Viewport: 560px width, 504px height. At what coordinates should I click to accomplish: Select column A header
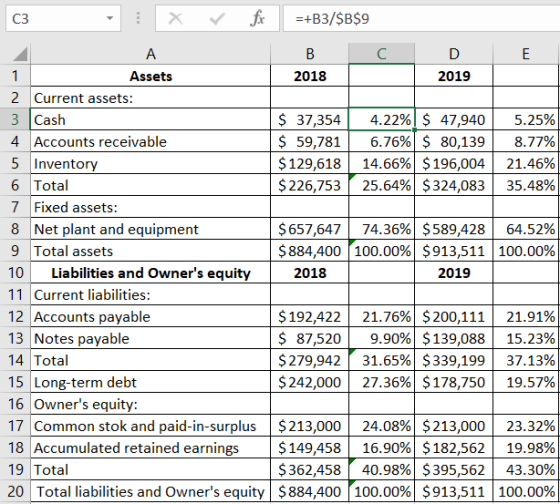tap(151, 54)
